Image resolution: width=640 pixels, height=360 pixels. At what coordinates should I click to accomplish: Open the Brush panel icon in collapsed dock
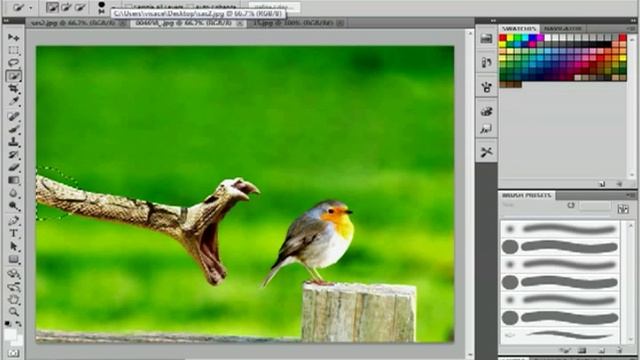[x=487, y=87]
